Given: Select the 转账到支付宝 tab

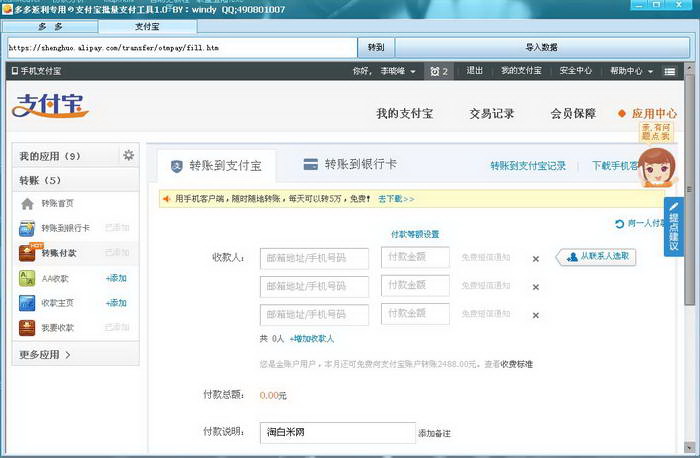Looking at the screenshot, I should click(x=217, y=166).
